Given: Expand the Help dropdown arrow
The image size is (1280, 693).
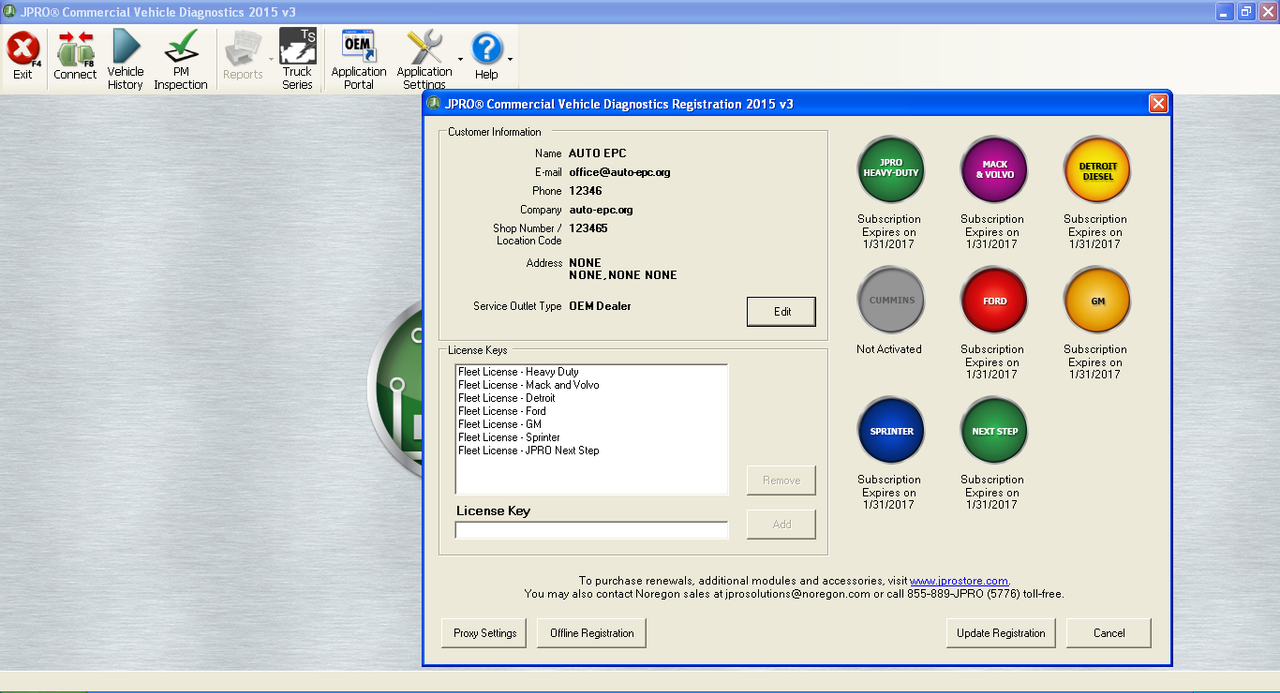Looking at the screenshot, I should [511, 59].
